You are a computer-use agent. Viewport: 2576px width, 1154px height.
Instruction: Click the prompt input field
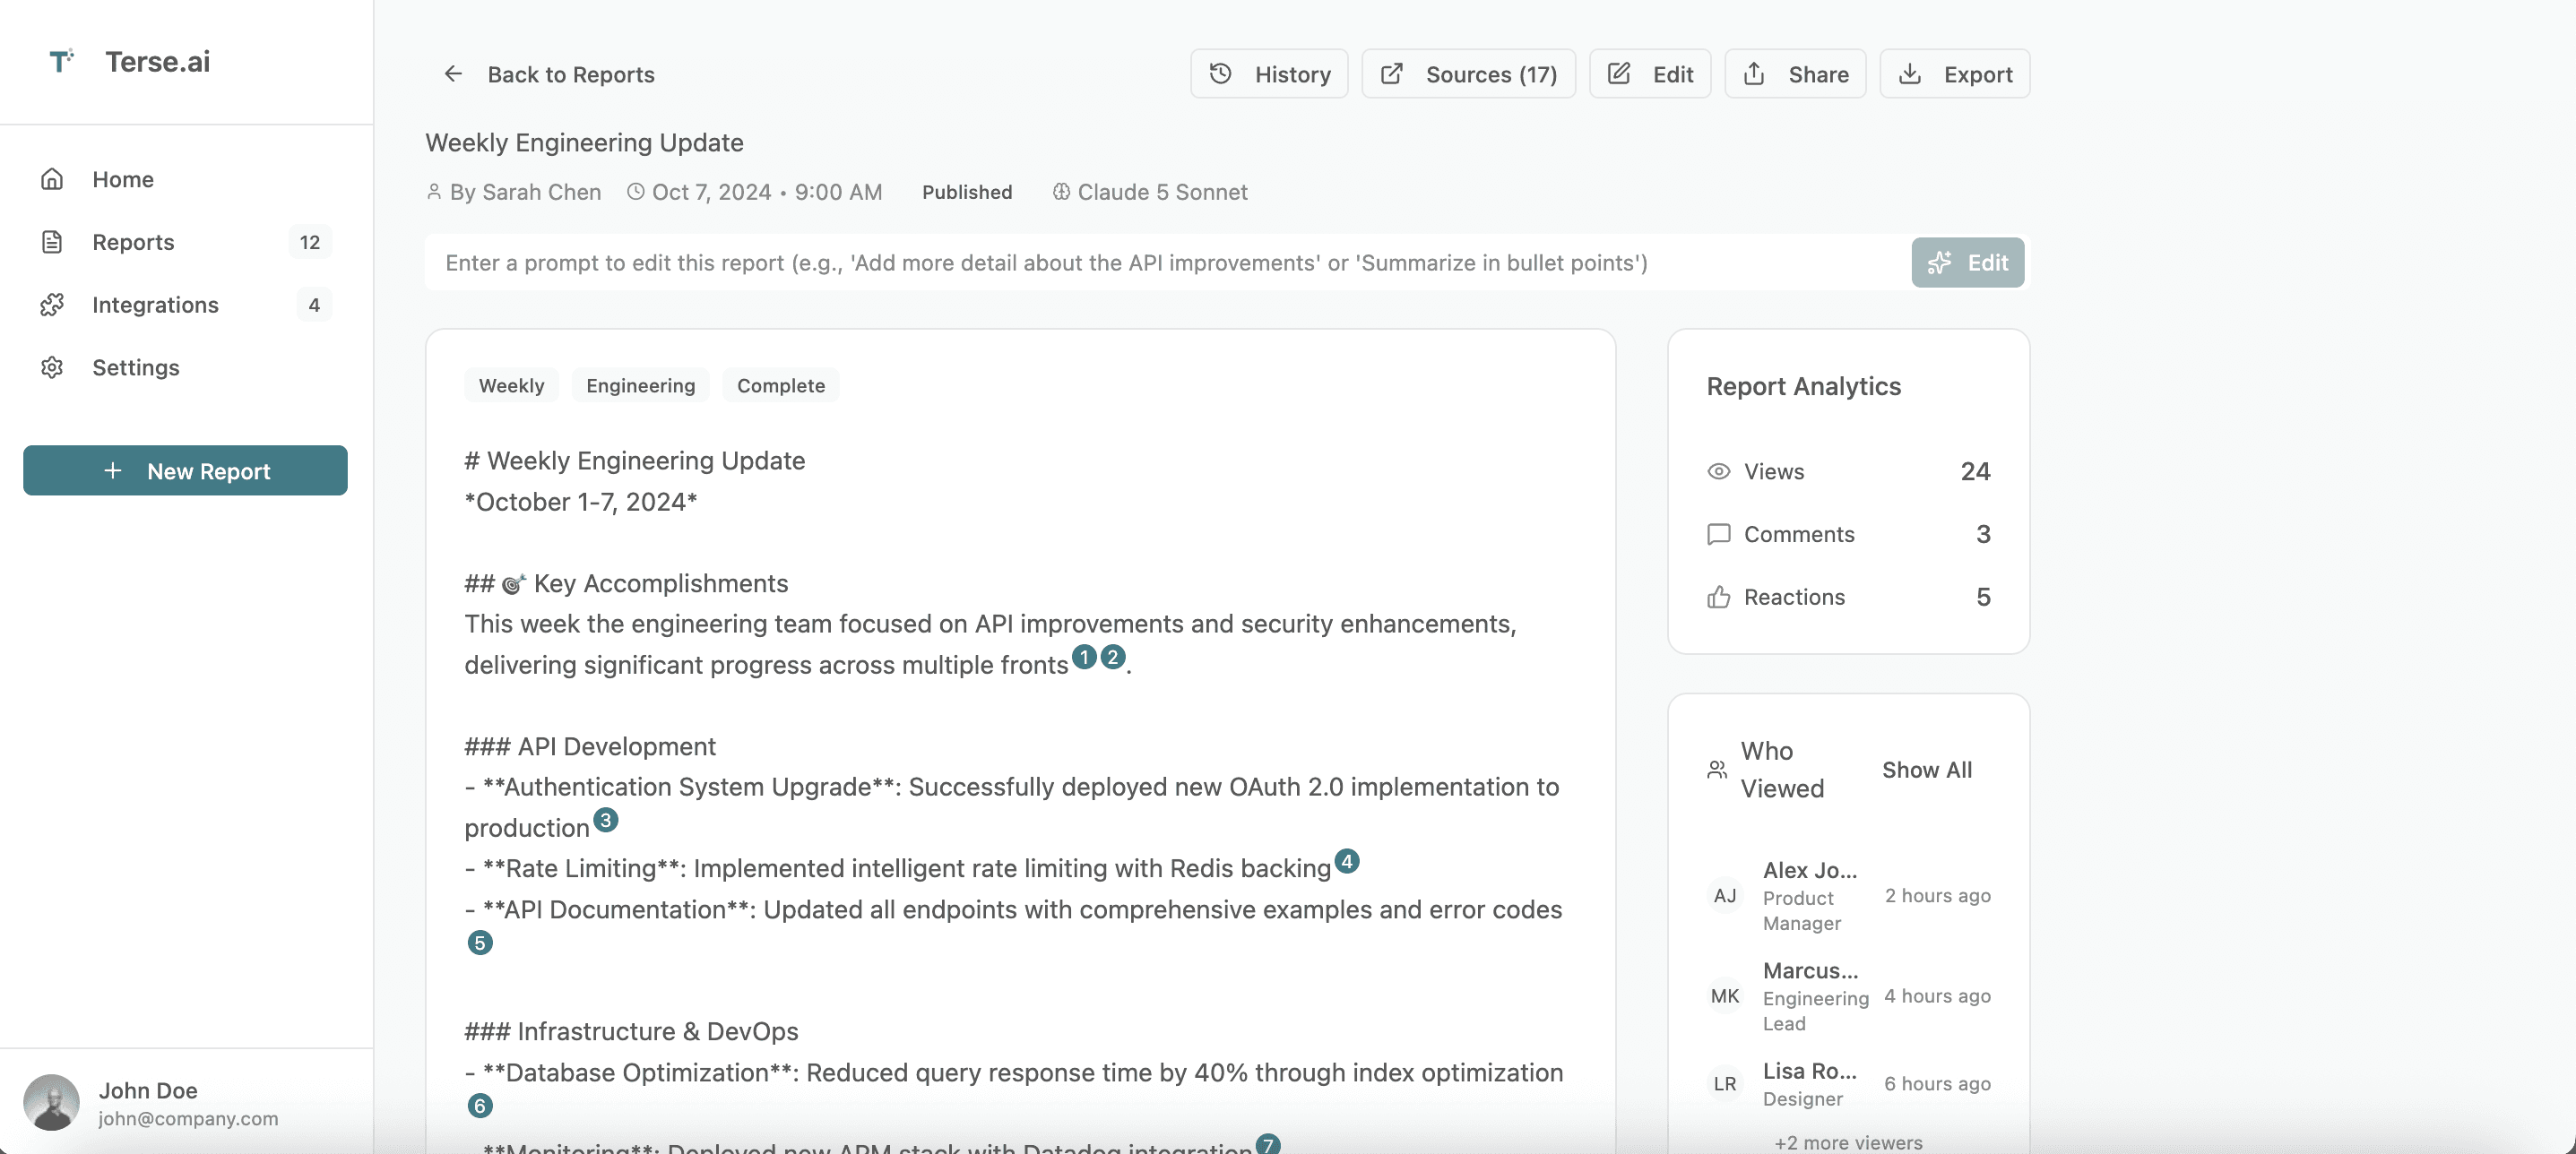1167,263
